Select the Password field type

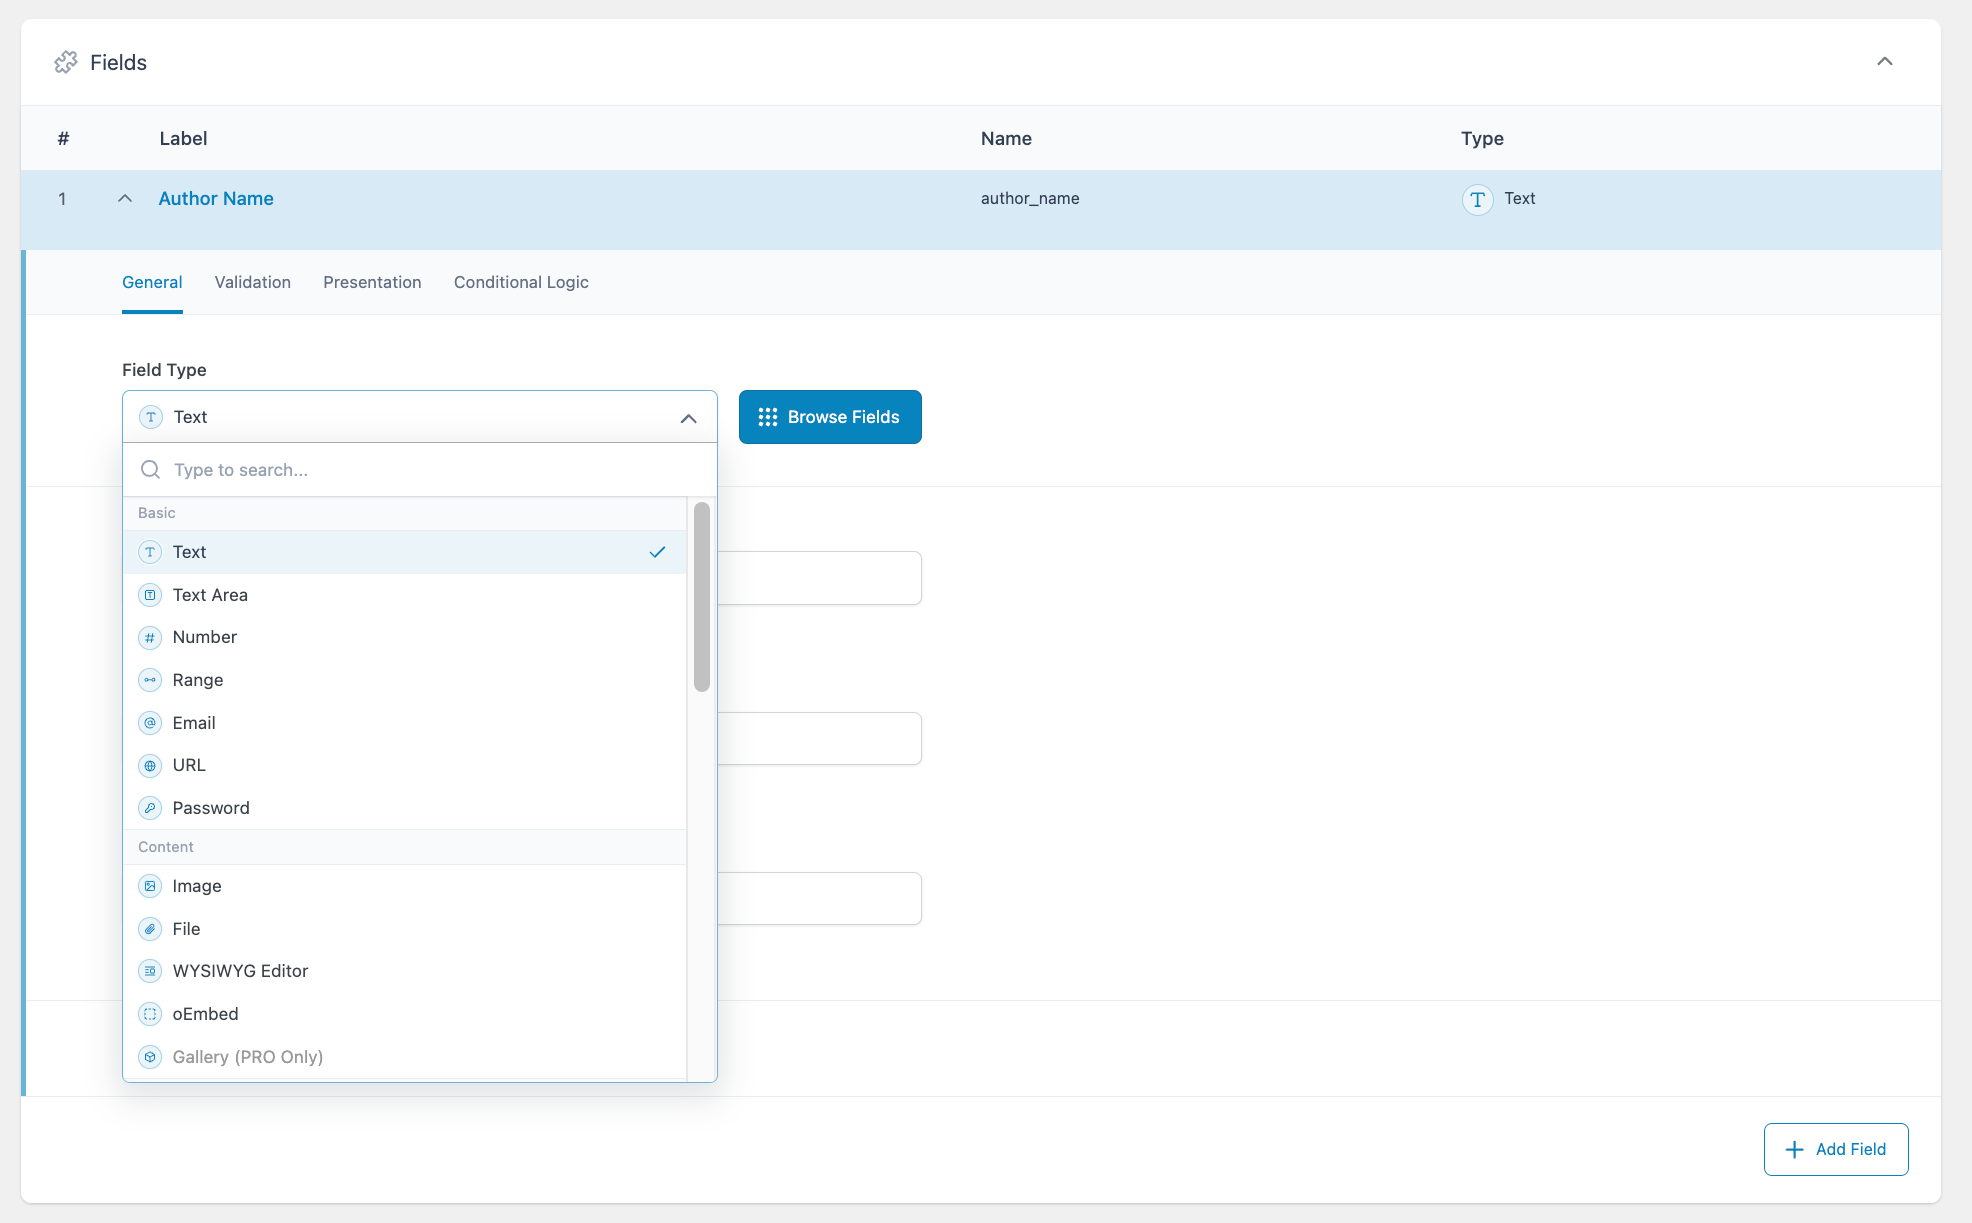click(211, 807)
